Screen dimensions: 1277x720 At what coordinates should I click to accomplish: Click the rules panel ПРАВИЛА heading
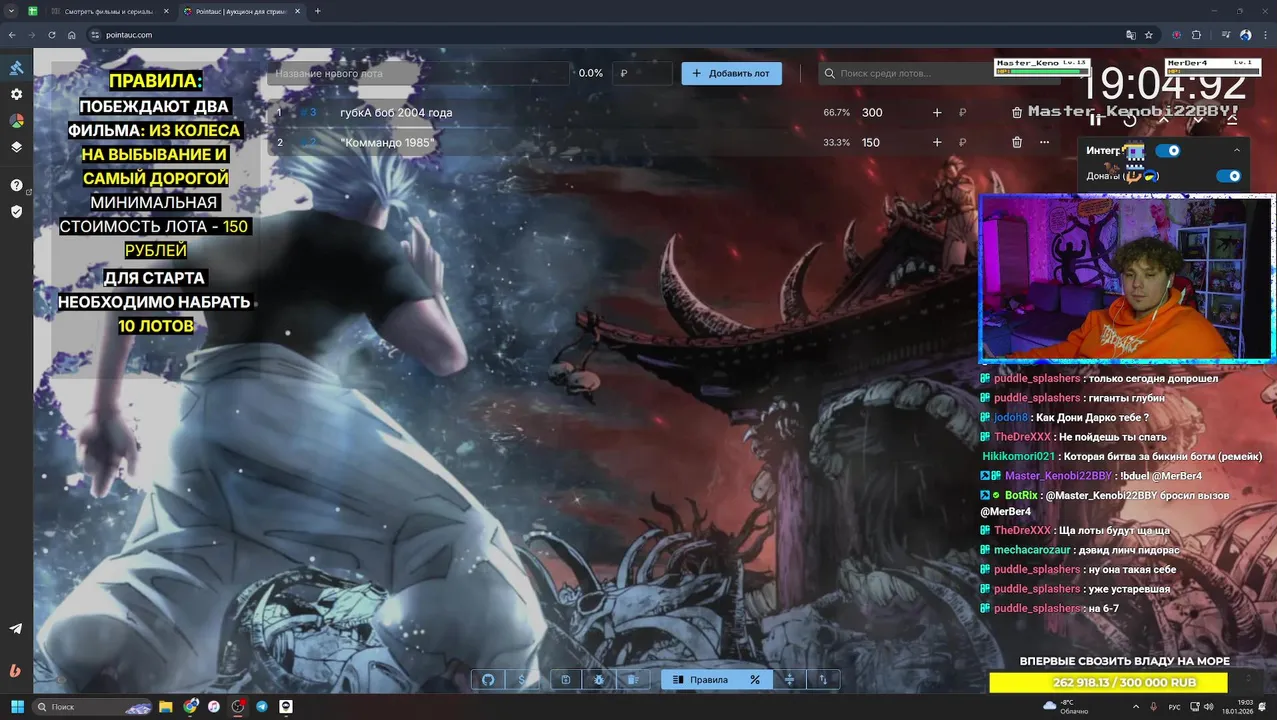click(x=155, y=81)
